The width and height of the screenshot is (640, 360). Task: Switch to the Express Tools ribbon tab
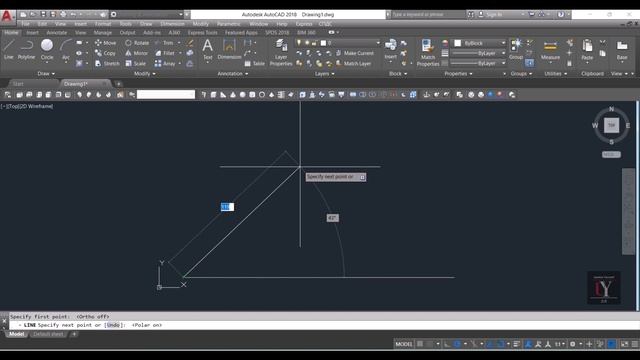pyautogui.click(x=202, y=33)
